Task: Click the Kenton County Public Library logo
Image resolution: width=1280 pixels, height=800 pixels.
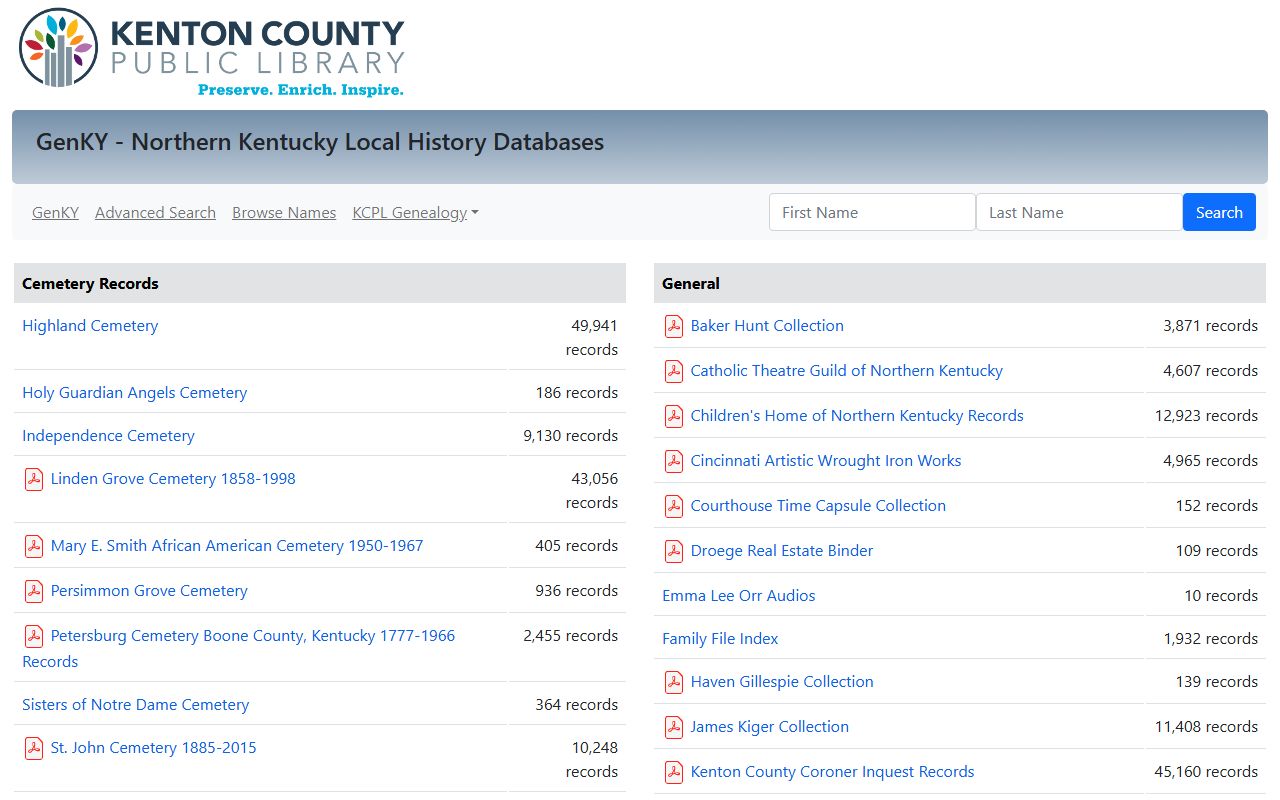Action: pyautogui.click(x=212, y=52)
